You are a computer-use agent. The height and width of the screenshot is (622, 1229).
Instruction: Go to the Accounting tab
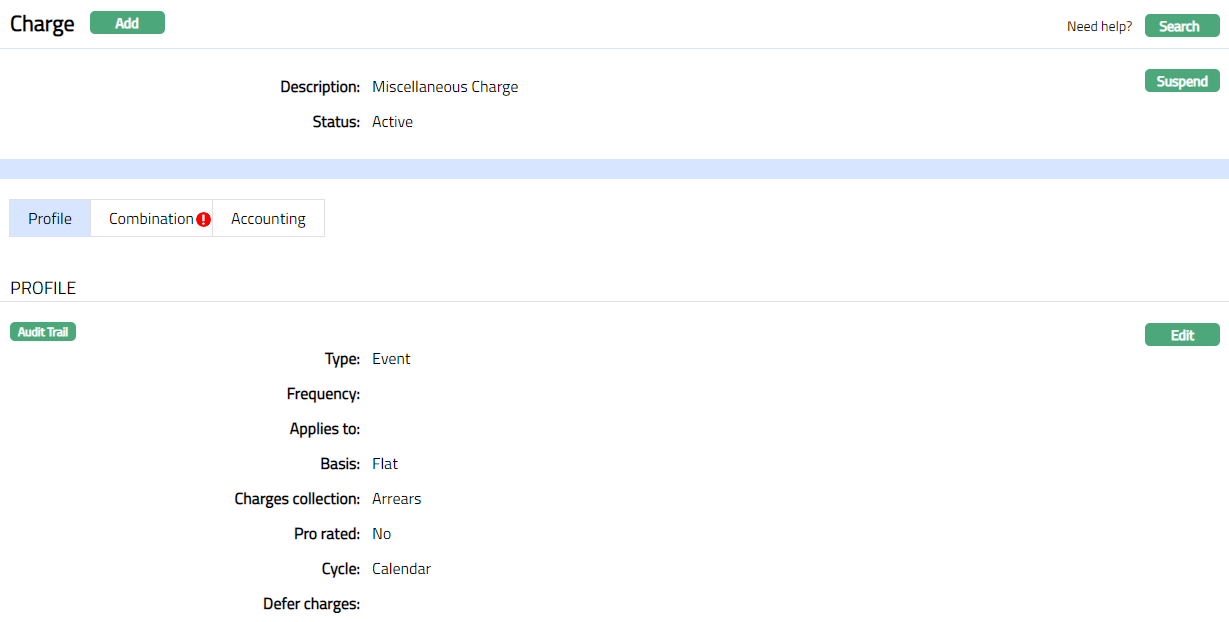pyautogui.click(x=268, y=218)
